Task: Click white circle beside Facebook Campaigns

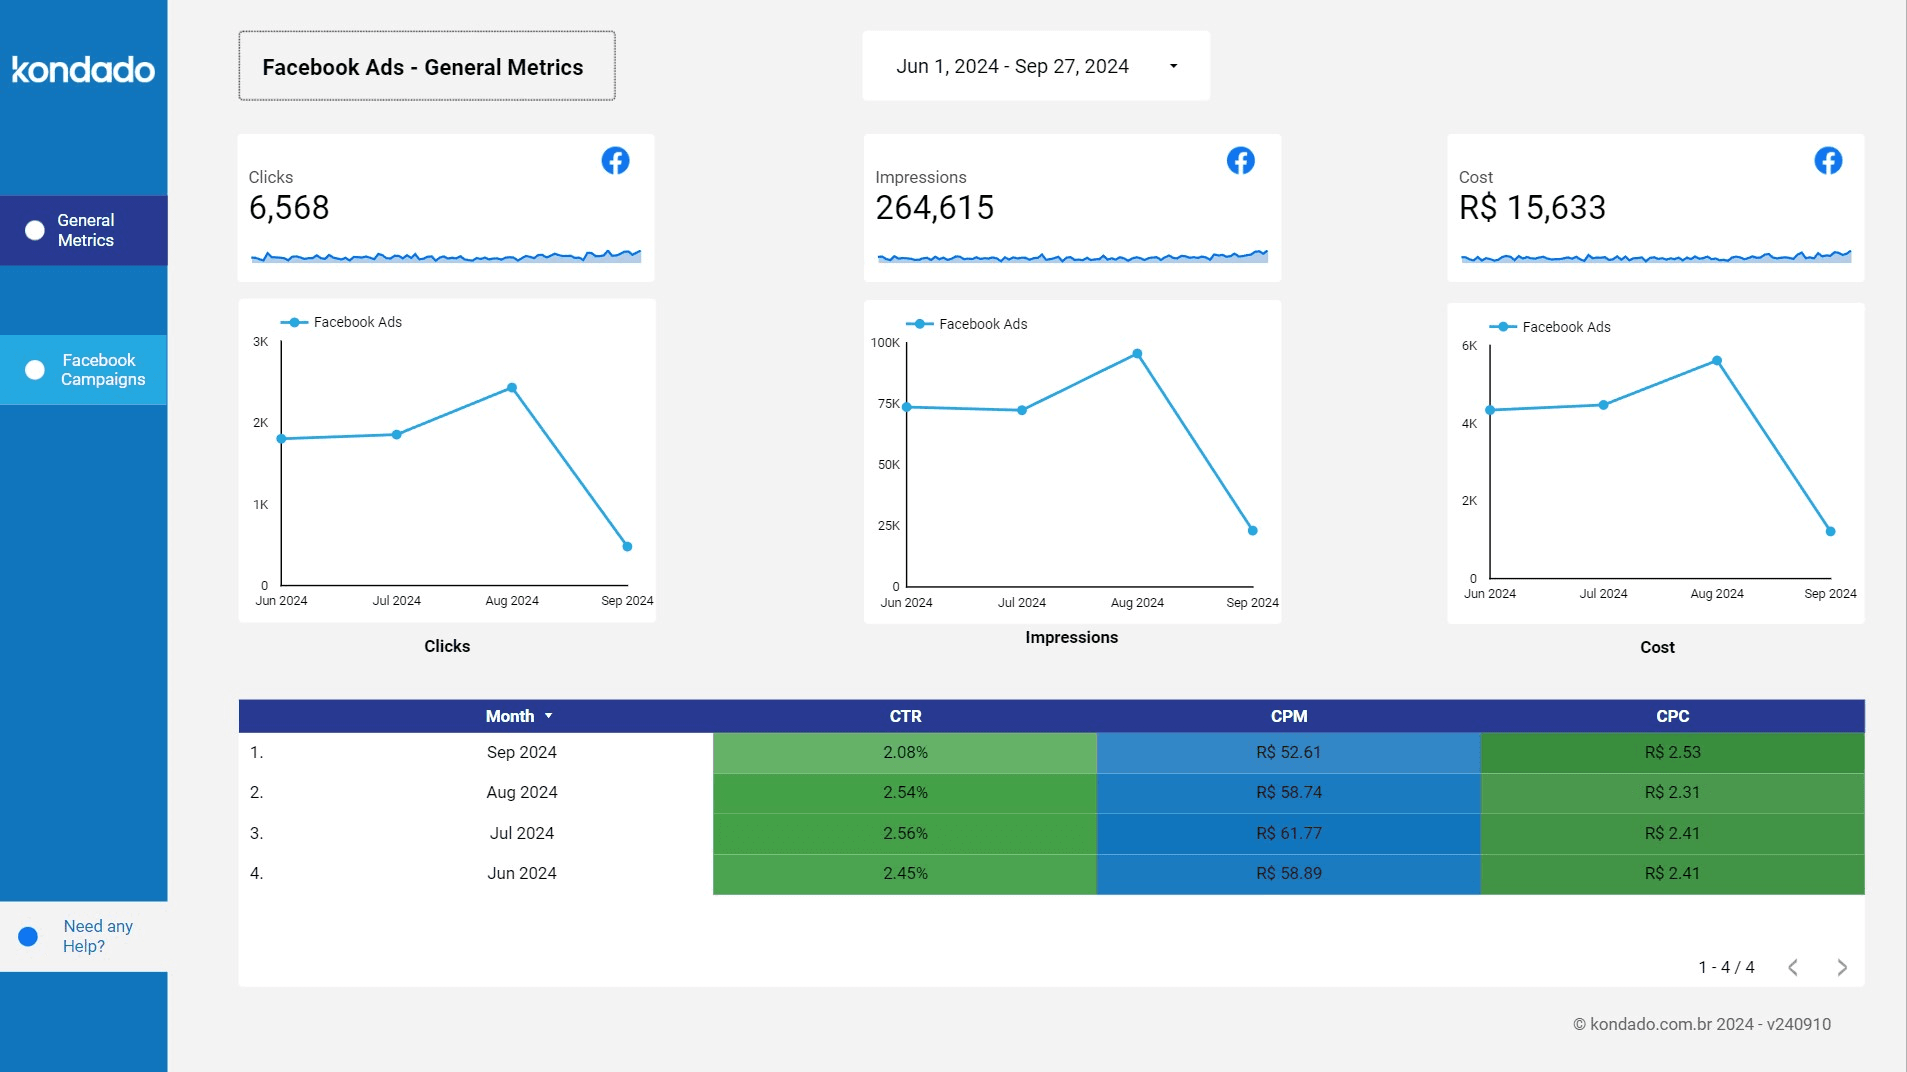Action: click(x=35, y=370)
